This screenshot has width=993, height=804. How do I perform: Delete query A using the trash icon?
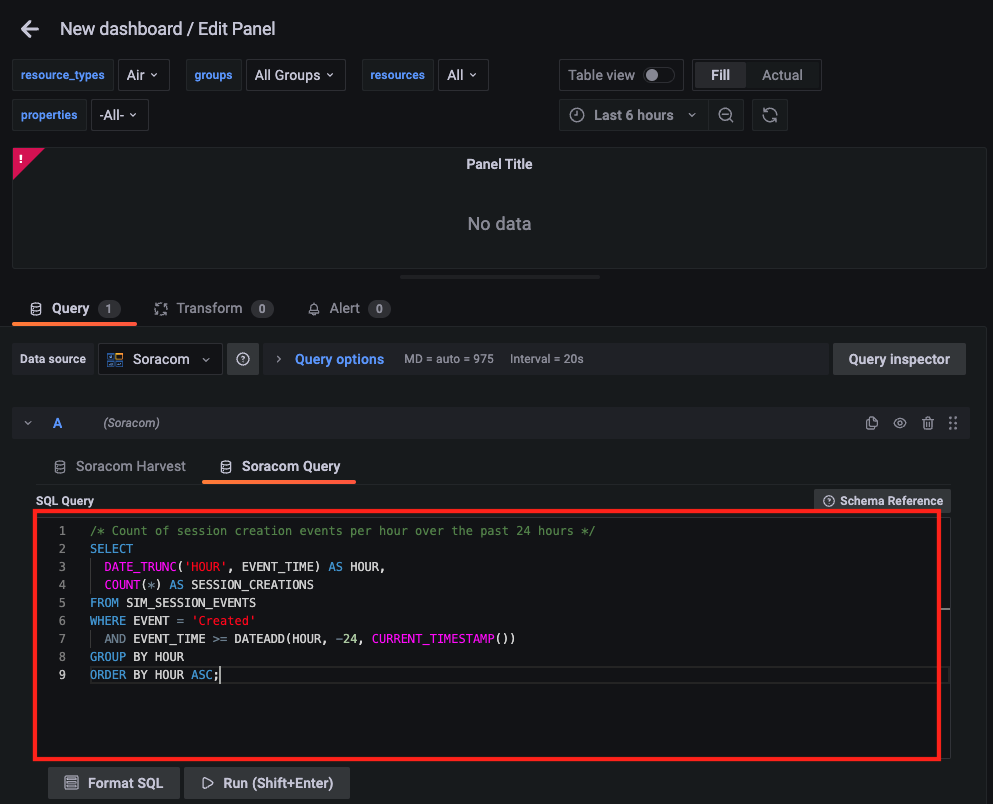click(928, 423)
